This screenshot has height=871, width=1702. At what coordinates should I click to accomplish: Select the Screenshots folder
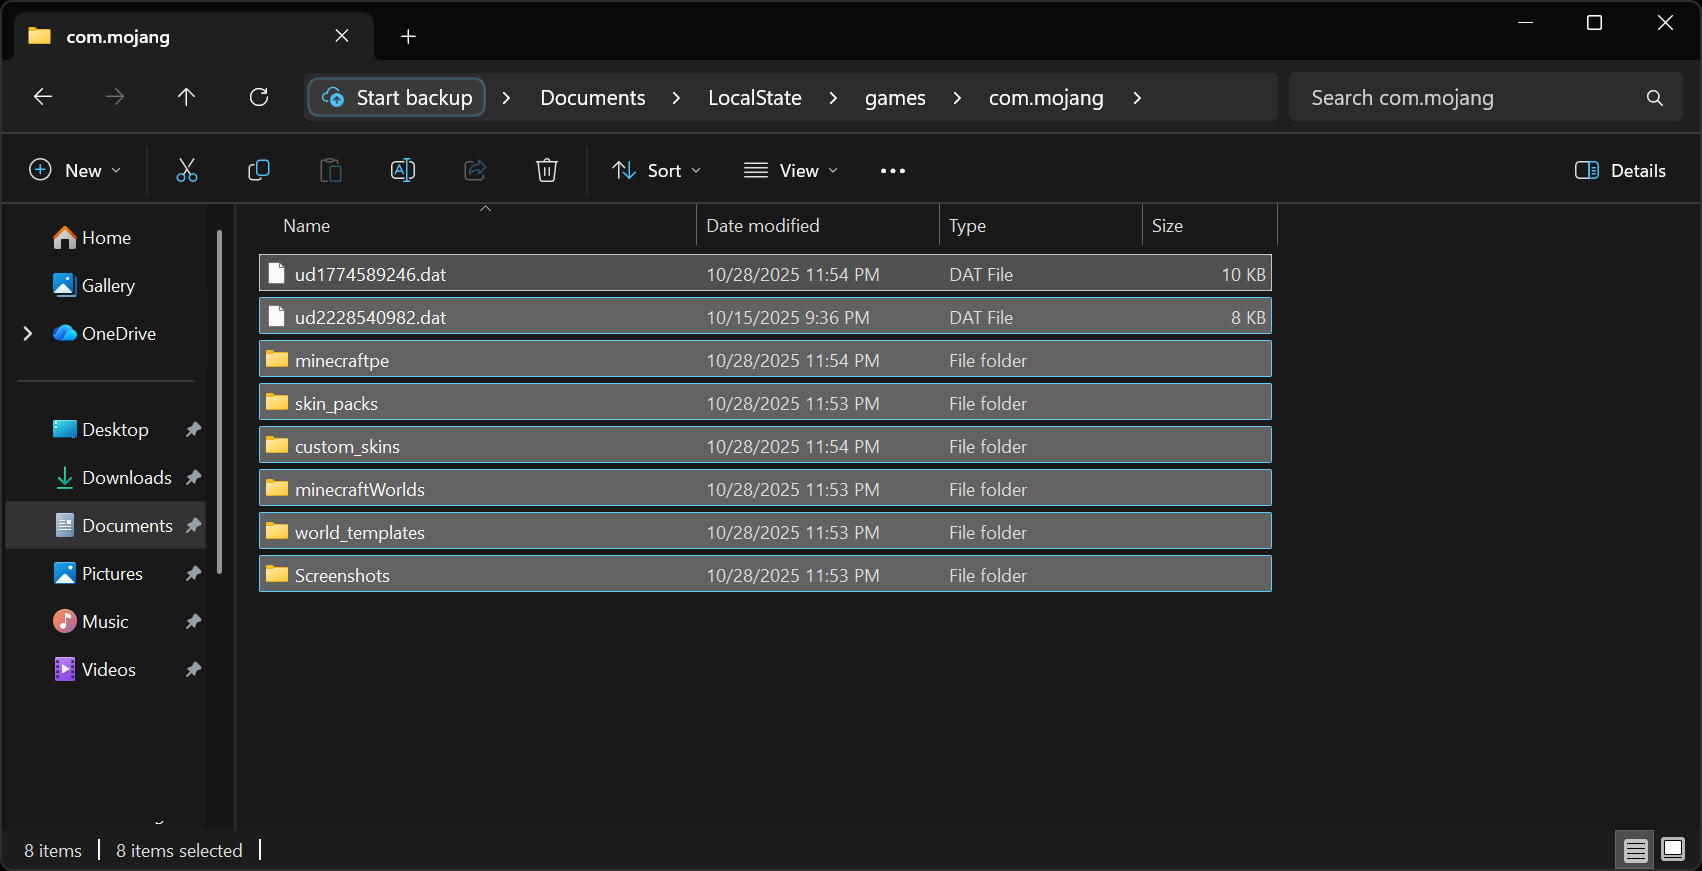[x=765, y=574]
